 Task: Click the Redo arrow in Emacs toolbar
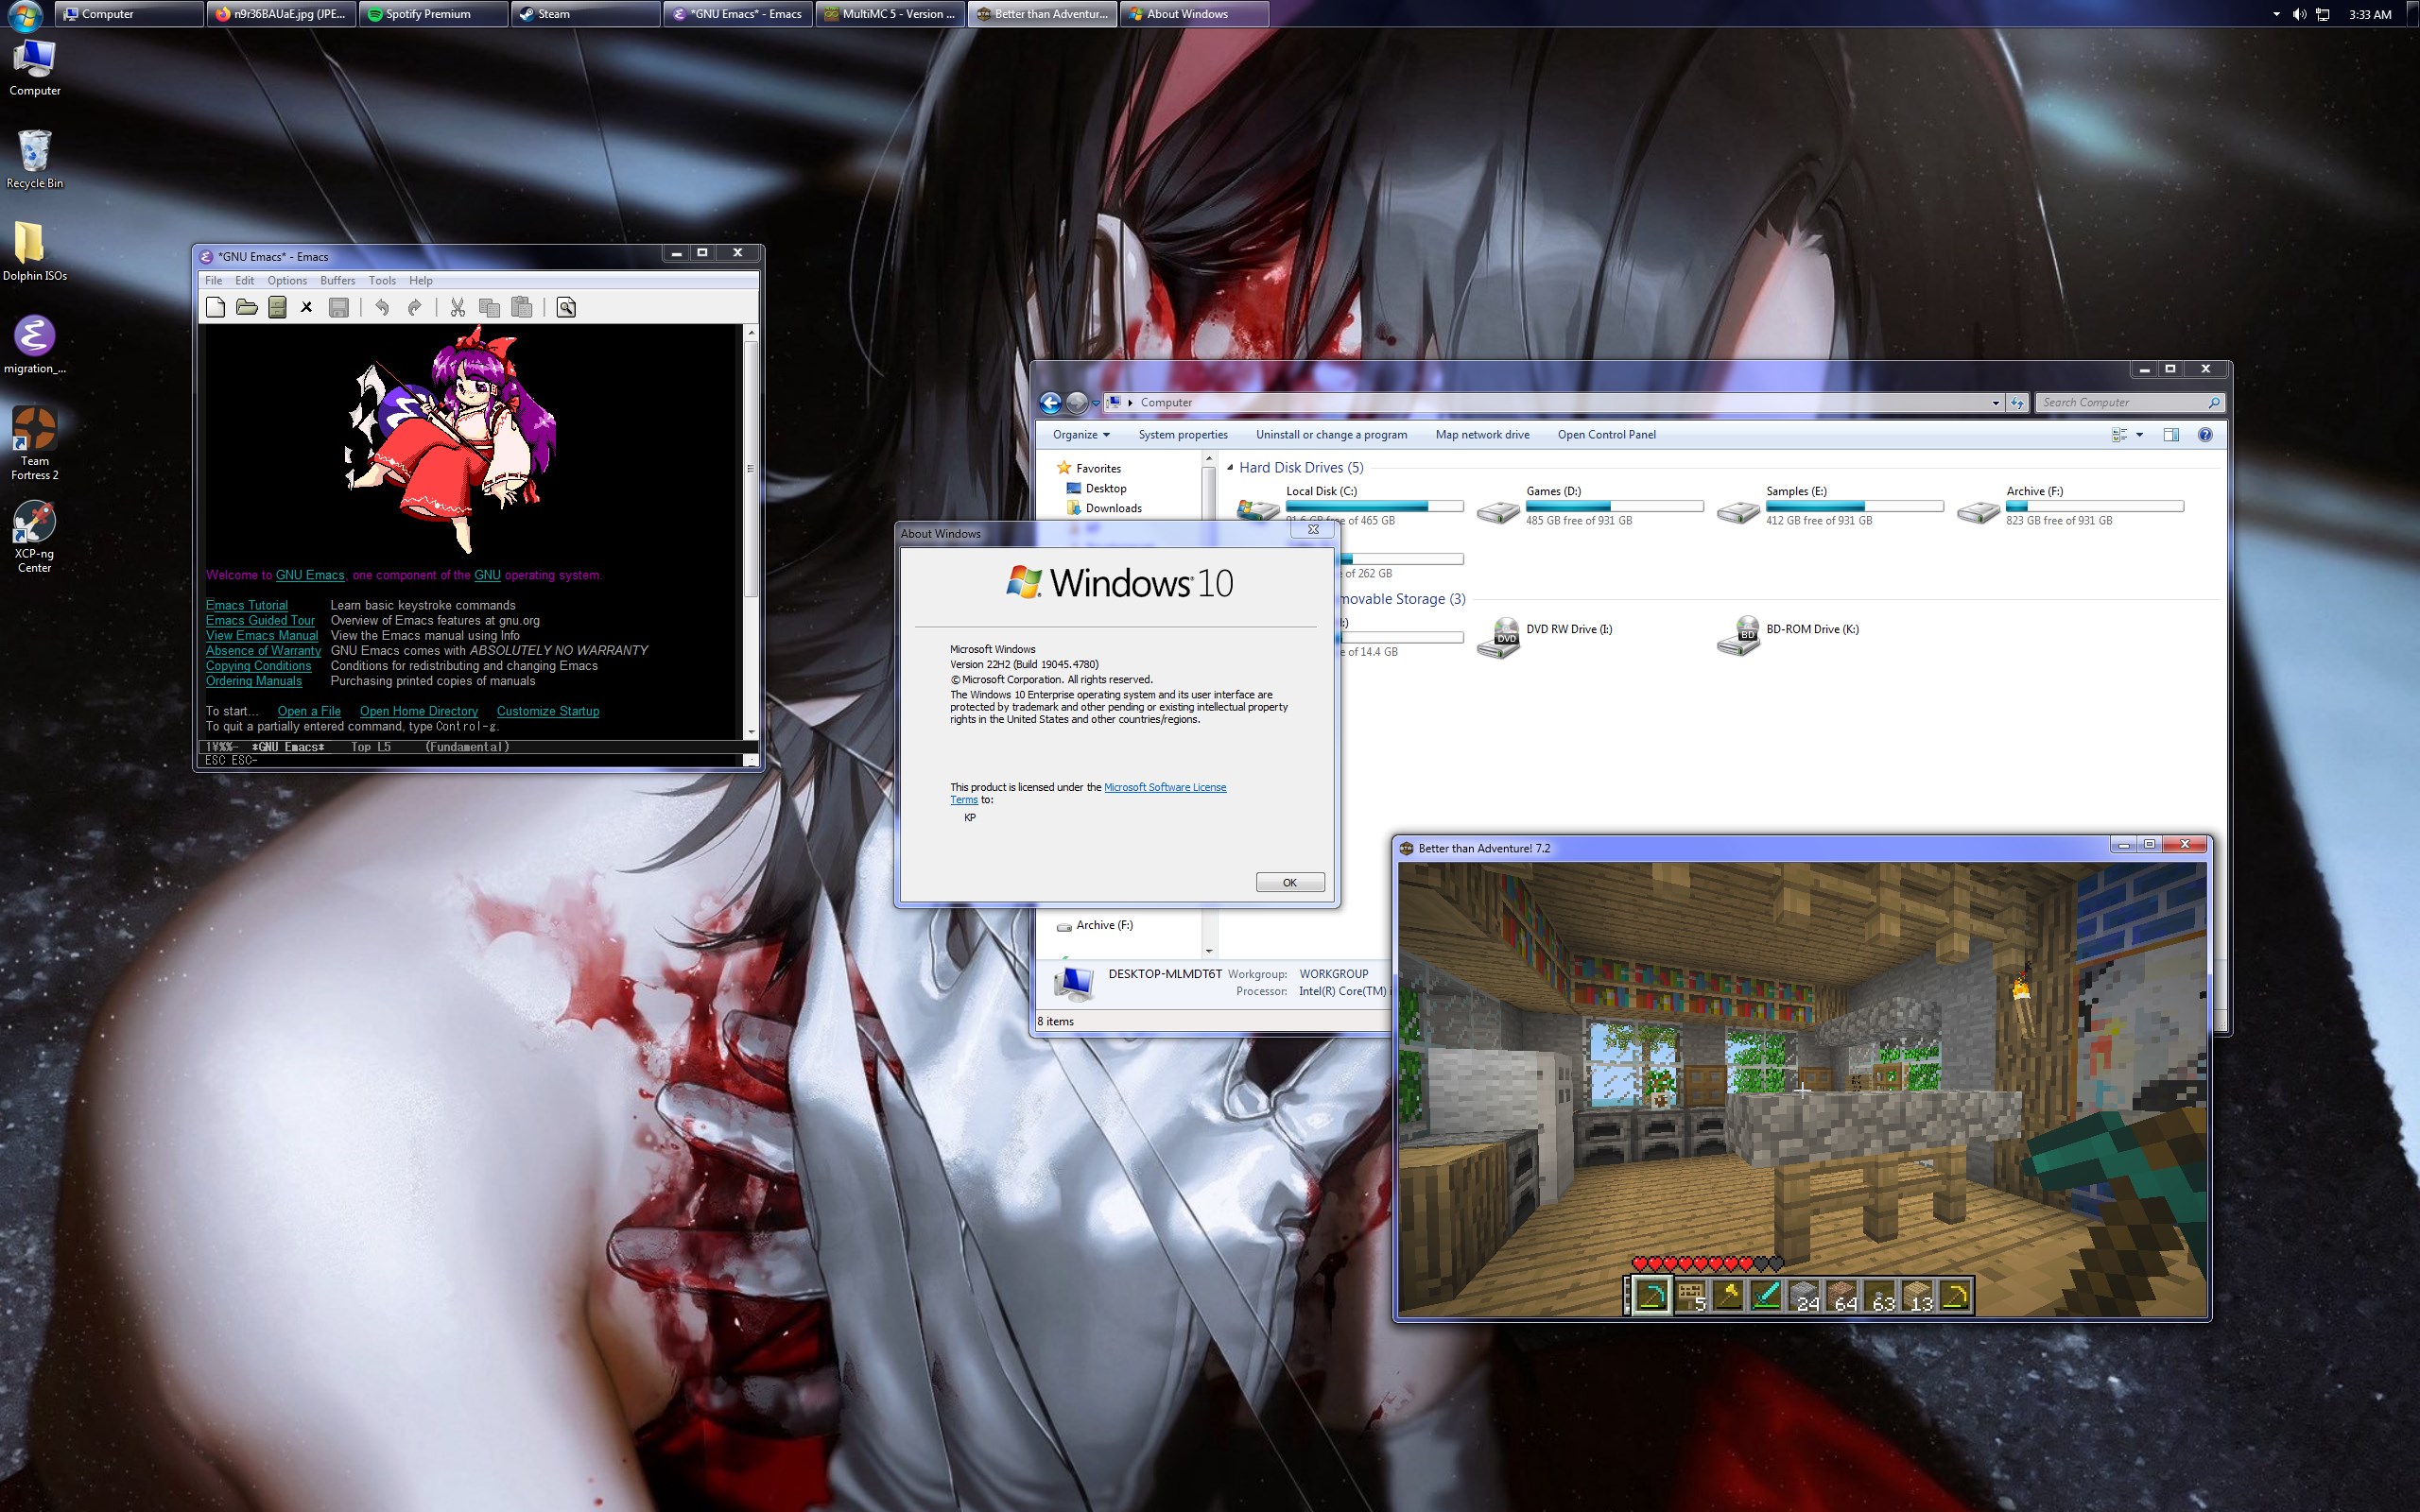(414, 307)
